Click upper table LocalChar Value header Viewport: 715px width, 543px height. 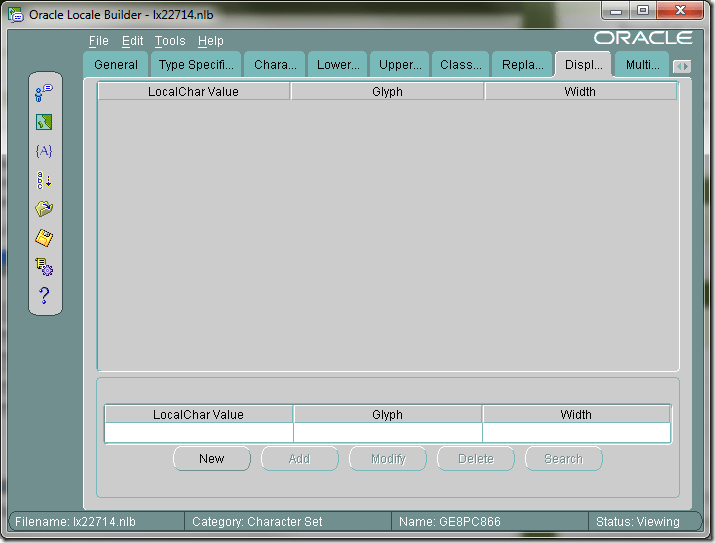(194, 92)
